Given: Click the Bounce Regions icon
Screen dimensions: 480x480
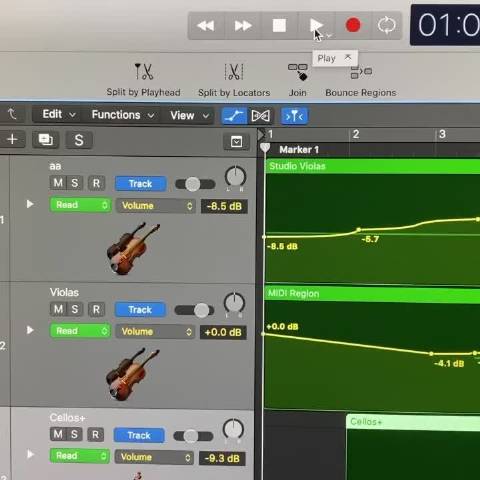Looking at the screenshot, I should click(361, 72).
